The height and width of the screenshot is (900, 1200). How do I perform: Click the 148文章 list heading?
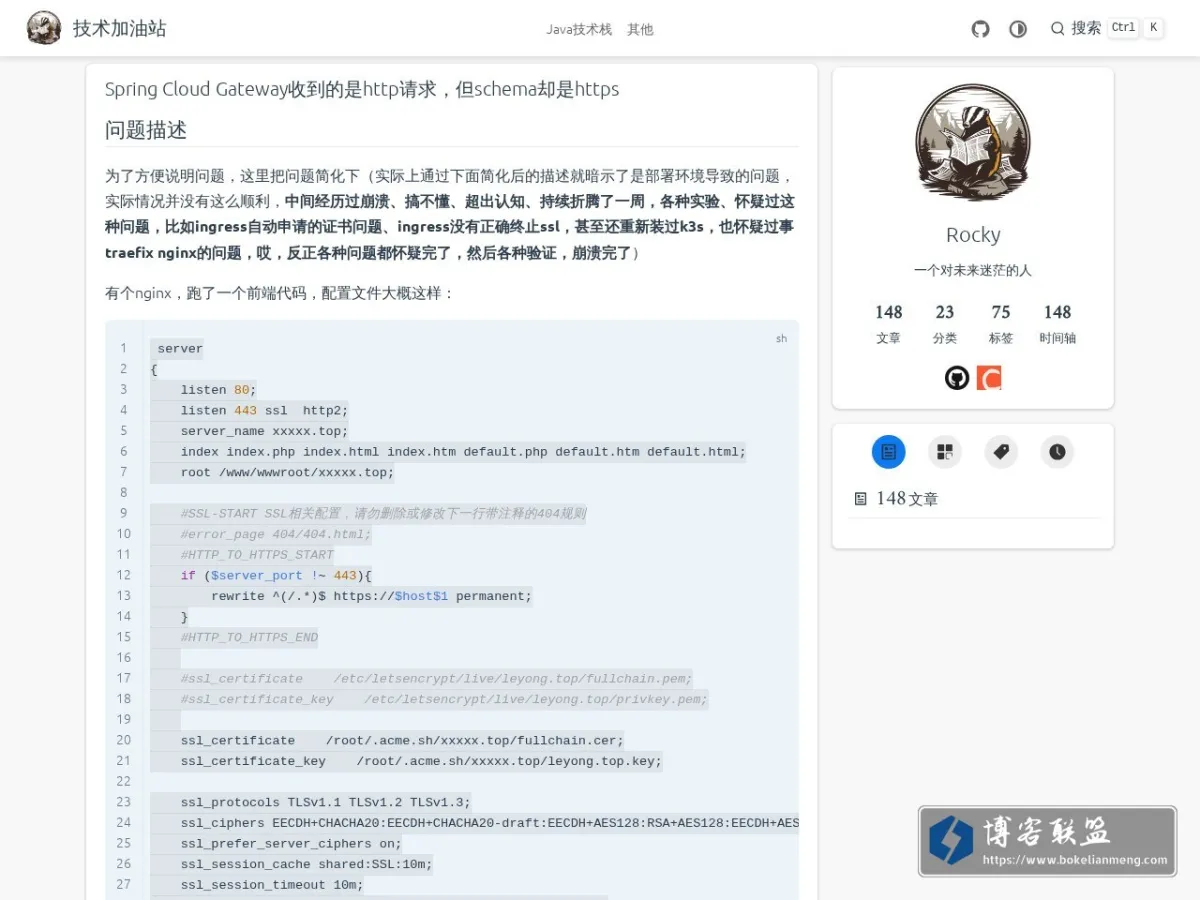pos(907,498)
